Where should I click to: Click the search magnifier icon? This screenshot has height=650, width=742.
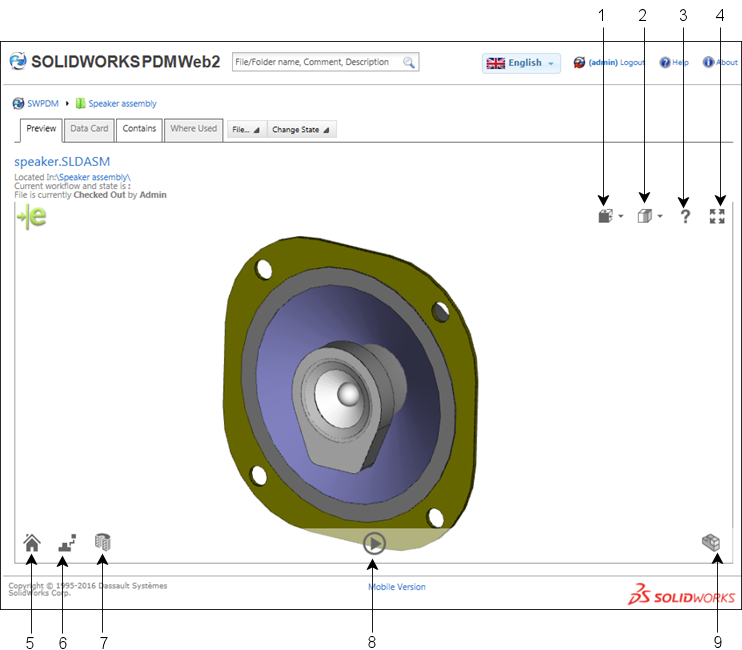pyautogui.click(x=409, y=62)
